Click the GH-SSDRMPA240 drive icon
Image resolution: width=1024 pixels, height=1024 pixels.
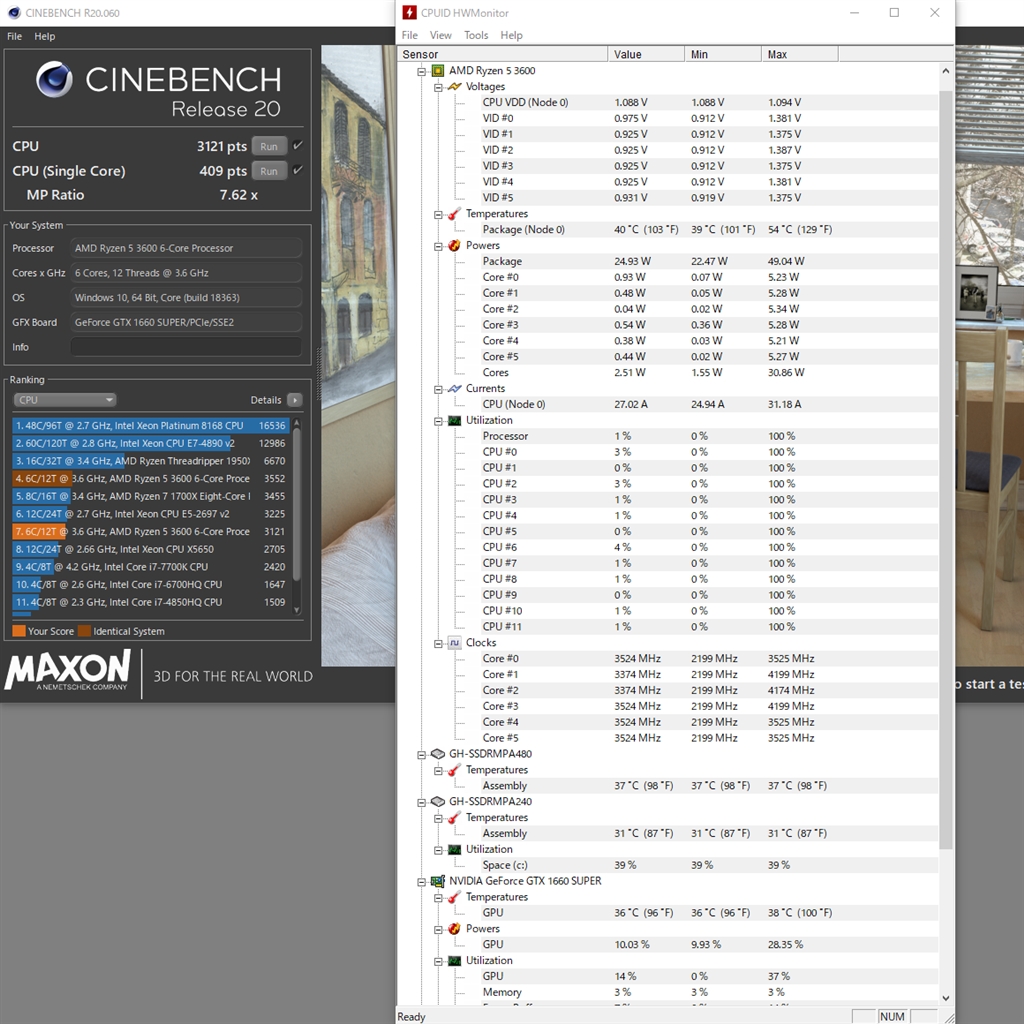438,801
